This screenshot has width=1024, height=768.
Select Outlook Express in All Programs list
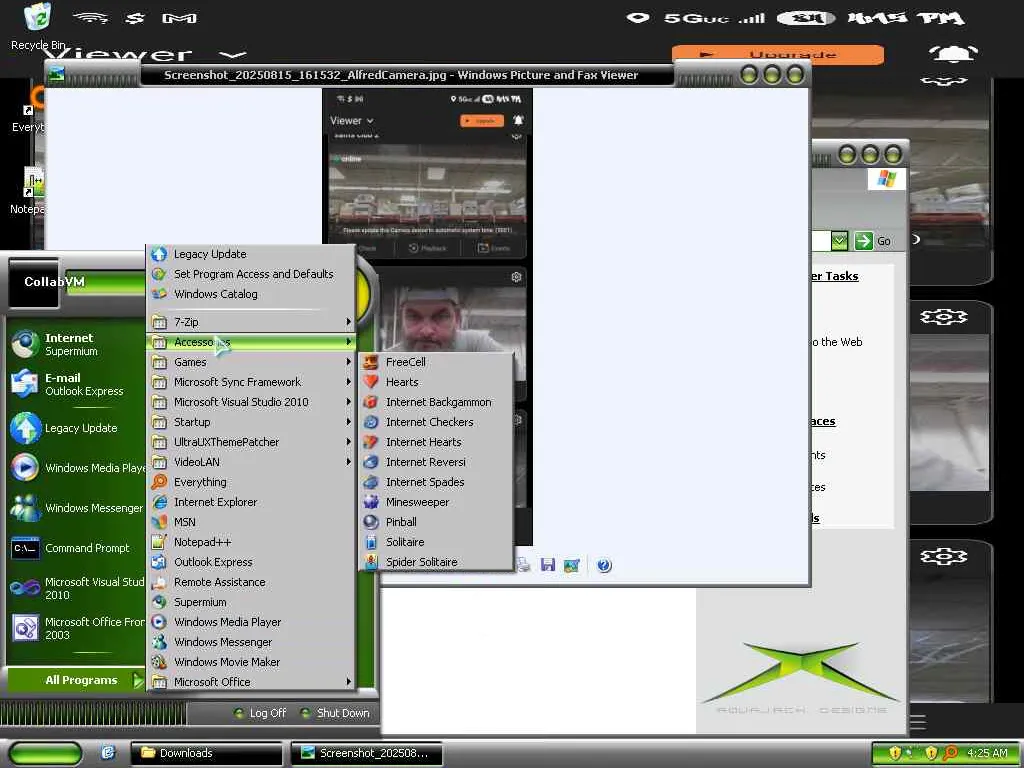pos(252,562)
